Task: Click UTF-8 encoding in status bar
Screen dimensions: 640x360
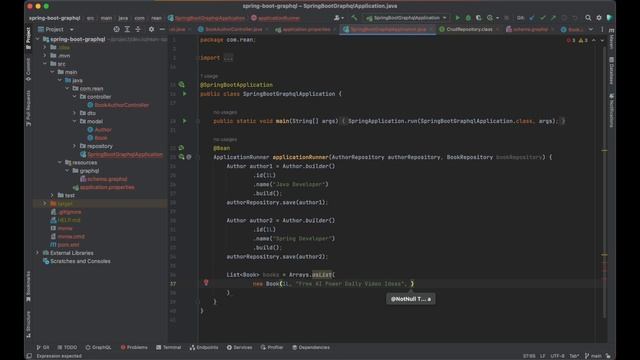Action: click(557, 356)
